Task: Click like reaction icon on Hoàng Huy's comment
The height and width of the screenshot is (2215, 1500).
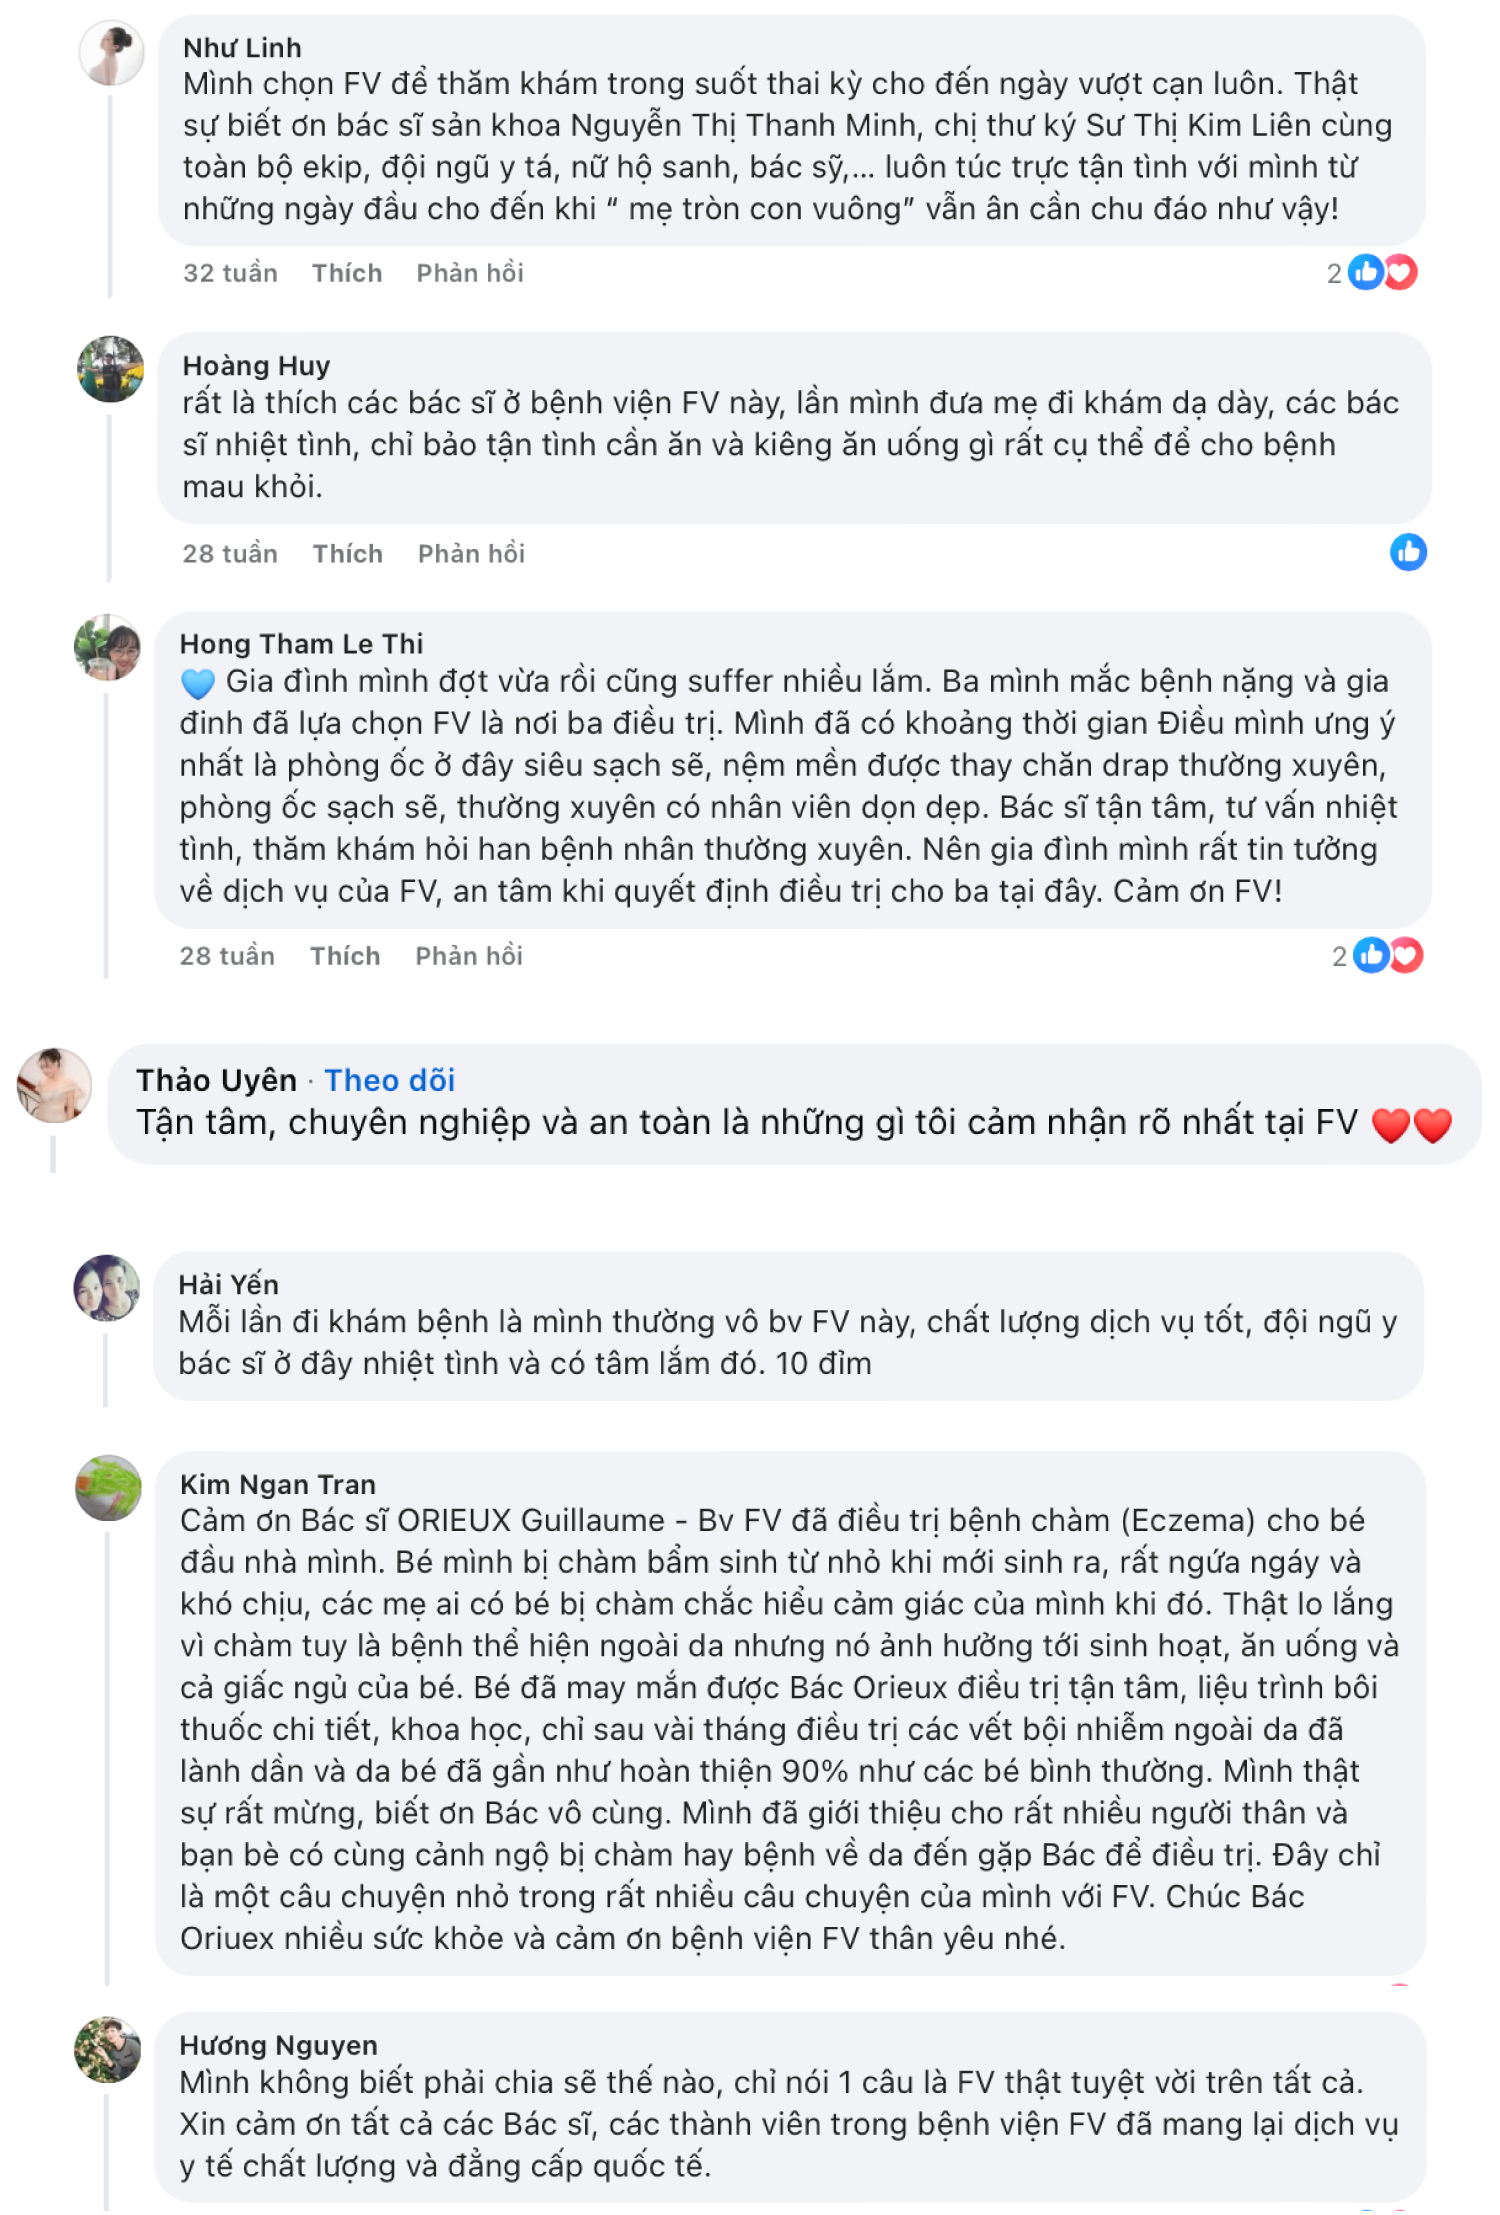Action: click(x=1408, y=552)
